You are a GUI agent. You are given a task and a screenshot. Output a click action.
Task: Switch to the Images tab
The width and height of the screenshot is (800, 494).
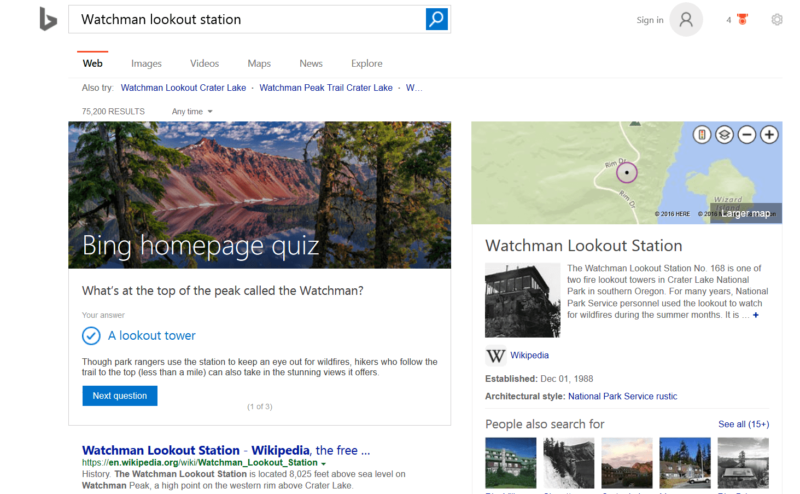click(146, 63)
